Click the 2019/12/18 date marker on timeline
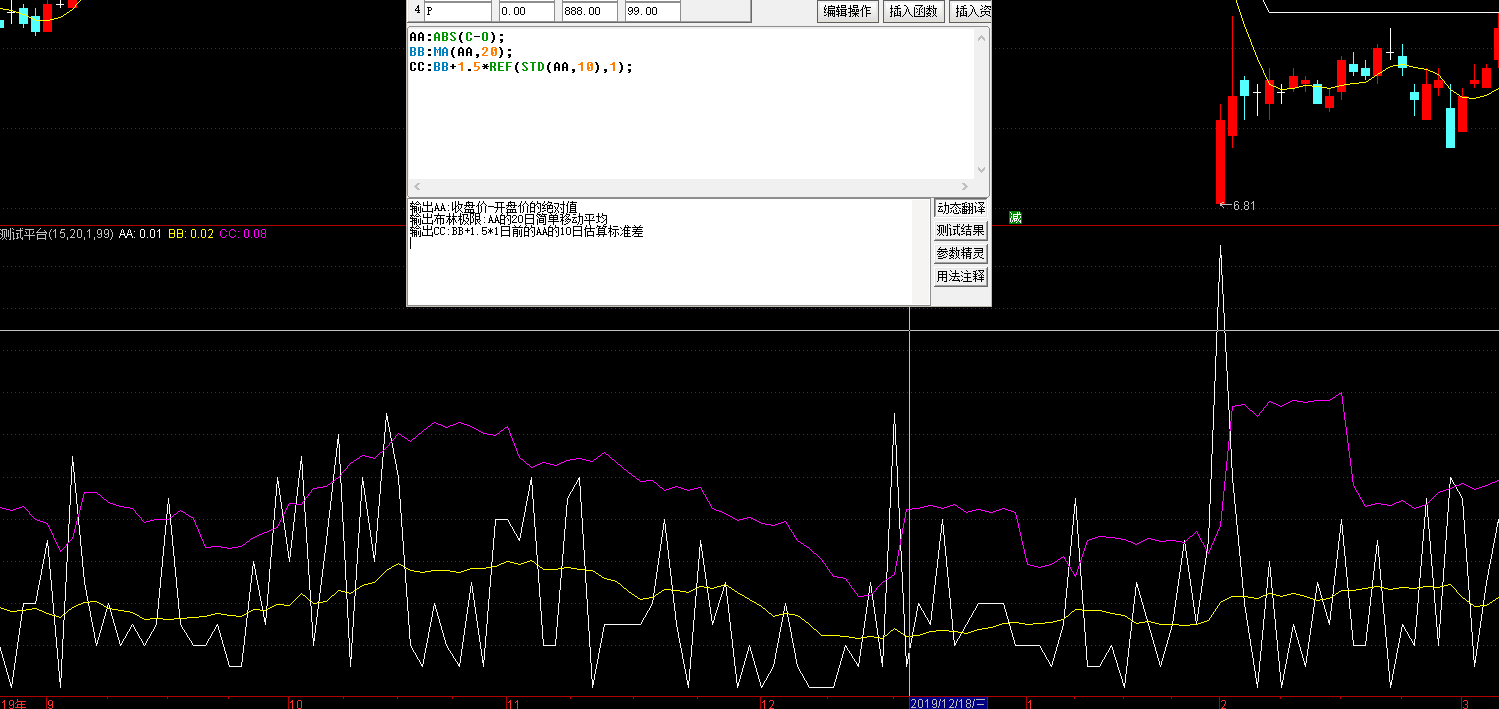 pos(948,703)
